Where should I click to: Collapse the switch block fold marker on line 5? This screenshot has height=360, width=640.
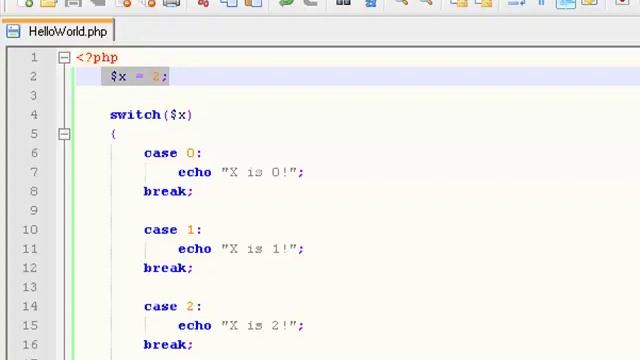[x=64, y=134]
